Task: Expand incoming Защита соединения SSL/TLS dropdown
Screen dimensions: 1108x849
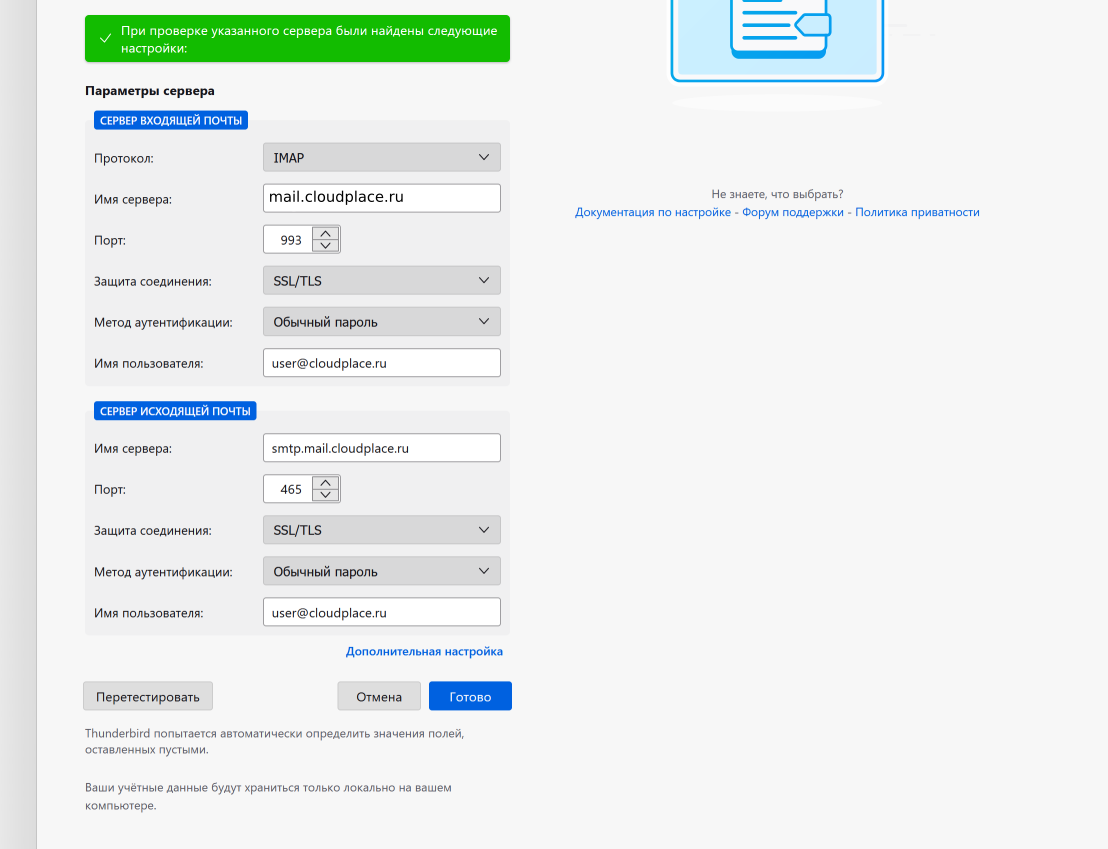Action: (x=381, y=281)
